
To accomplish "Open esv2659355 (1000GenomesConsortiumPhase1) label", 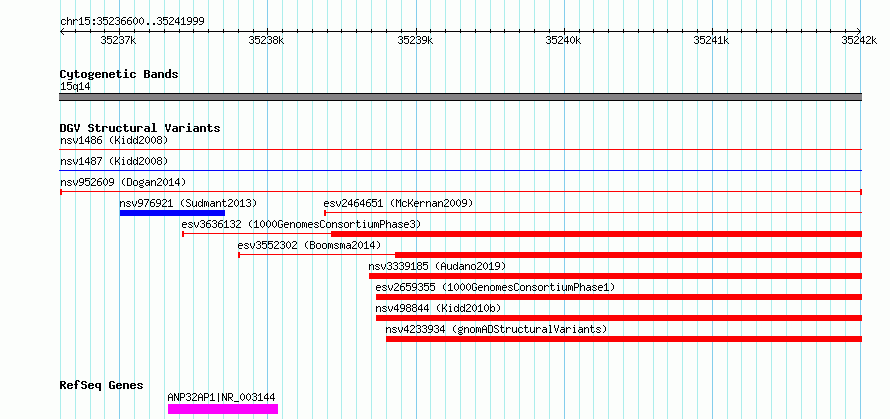I will (x=496, y=287).
